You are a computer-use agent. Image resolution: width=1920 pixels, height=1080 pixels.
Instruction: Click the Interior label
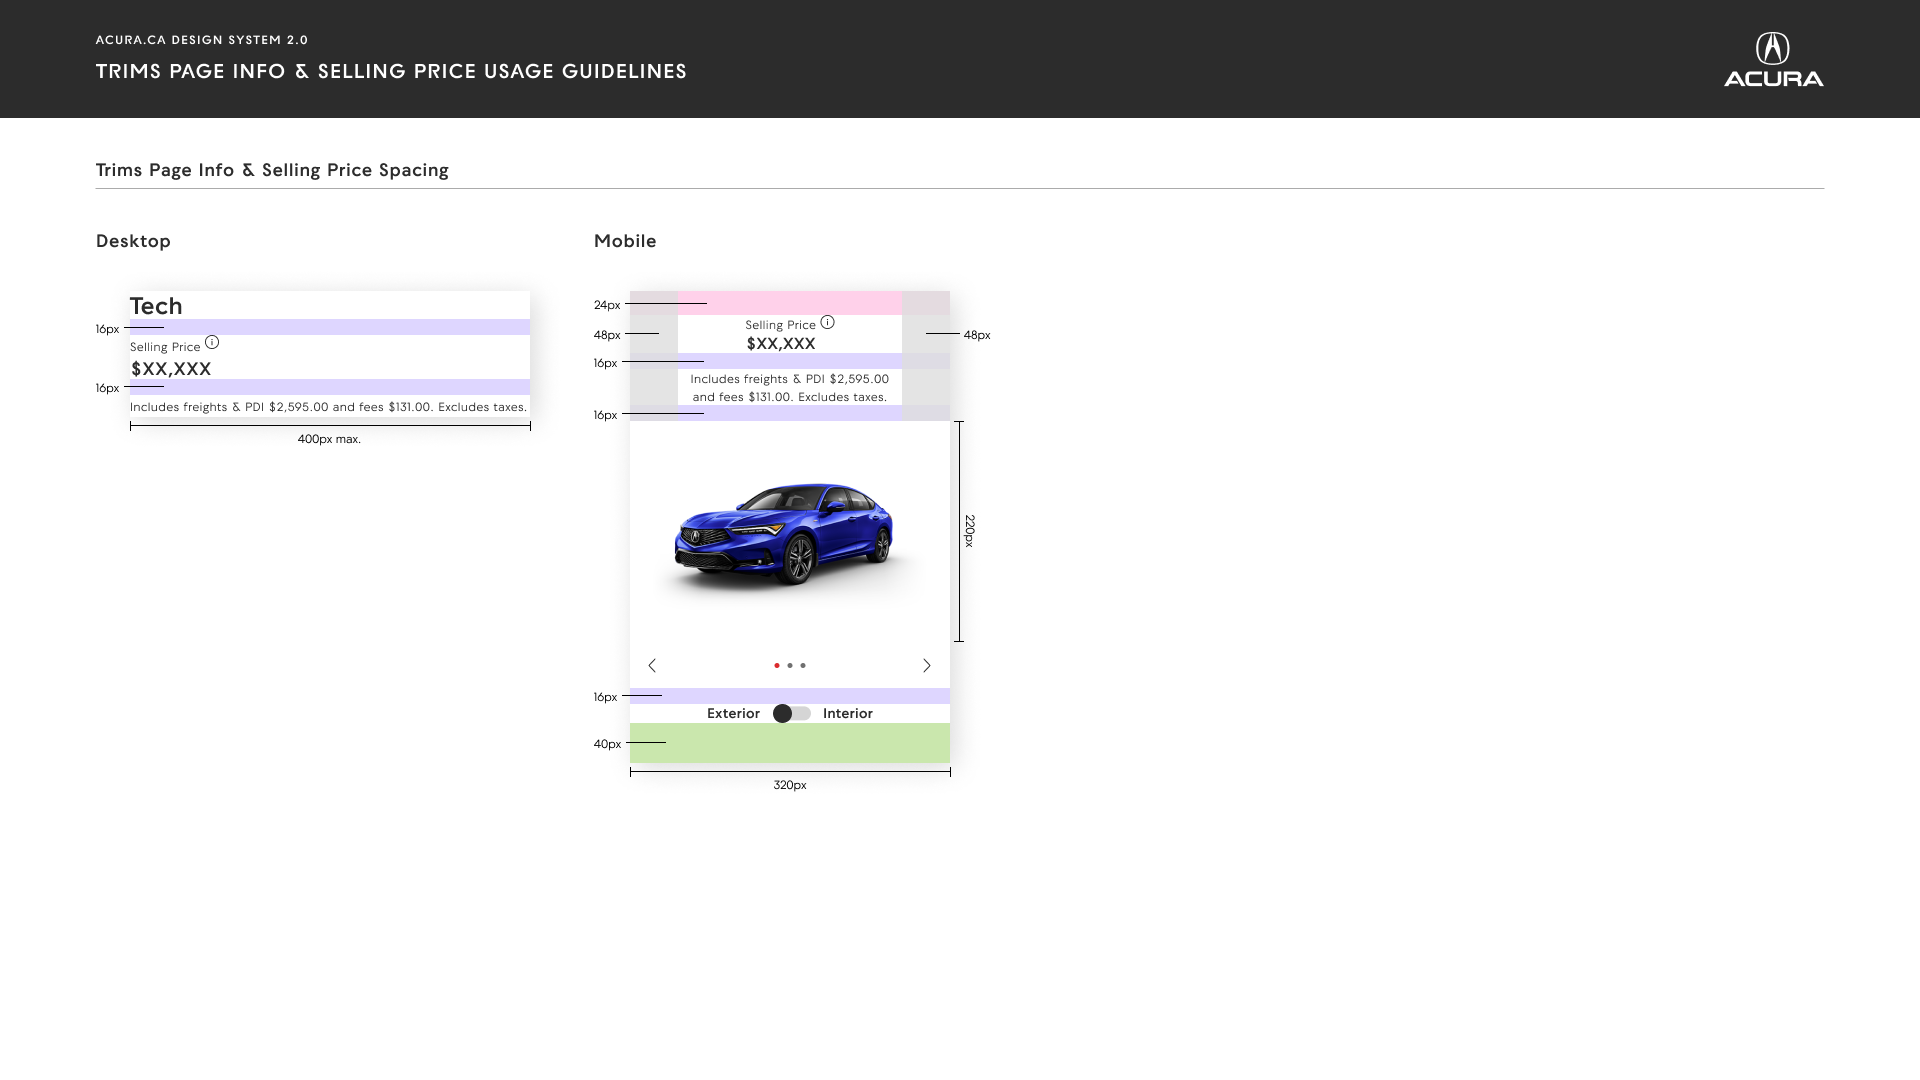(x=848, y=714)
